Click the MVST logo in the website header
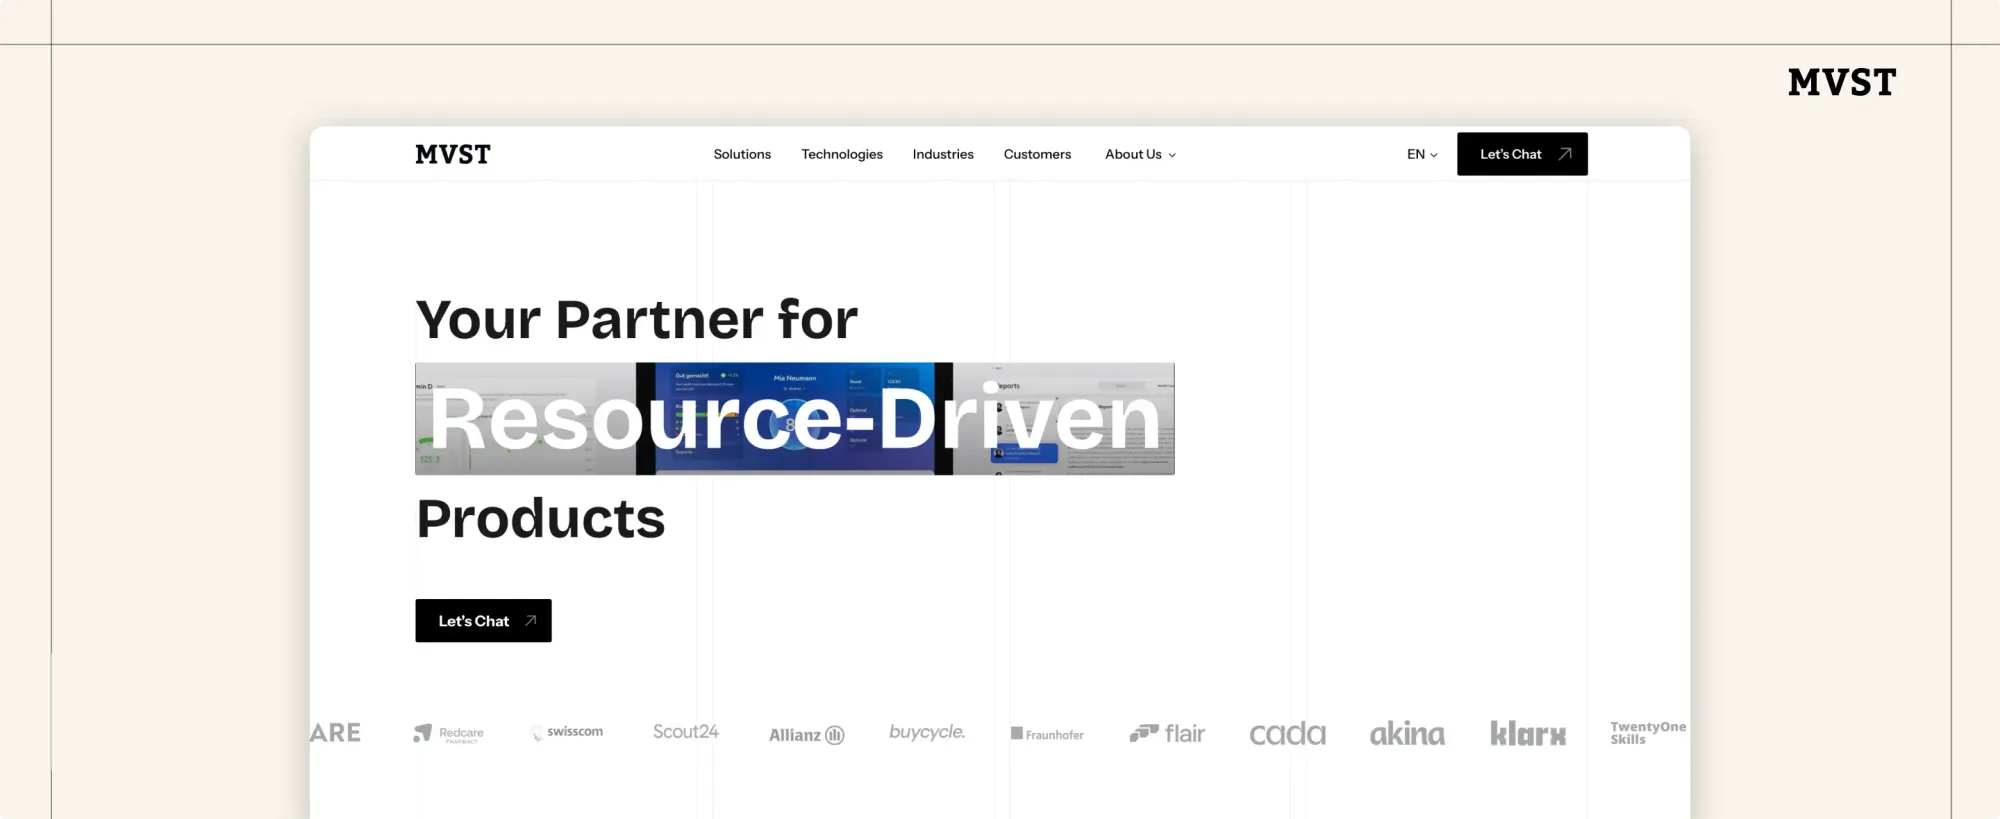This screenshot has height=819, width=2000. 453,154
